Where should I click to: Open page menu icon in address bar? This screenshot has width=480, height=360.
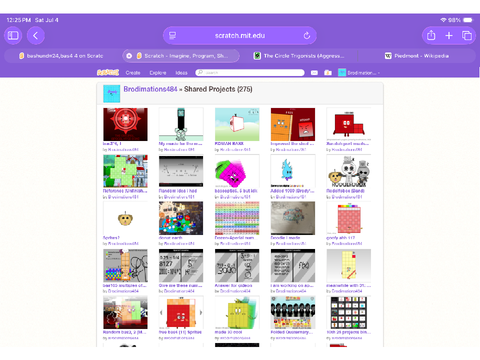click(x=173, y=35)
